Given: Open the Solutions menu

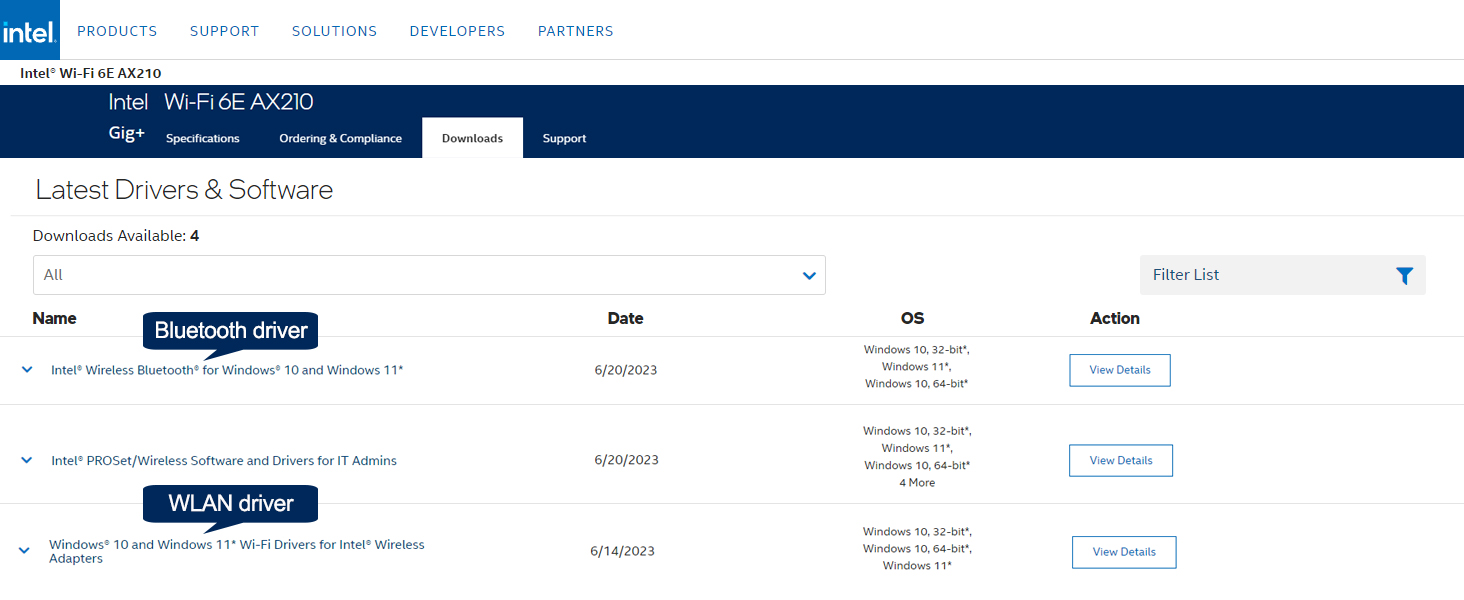Looking at the screenshot, I should click(334, 31).
